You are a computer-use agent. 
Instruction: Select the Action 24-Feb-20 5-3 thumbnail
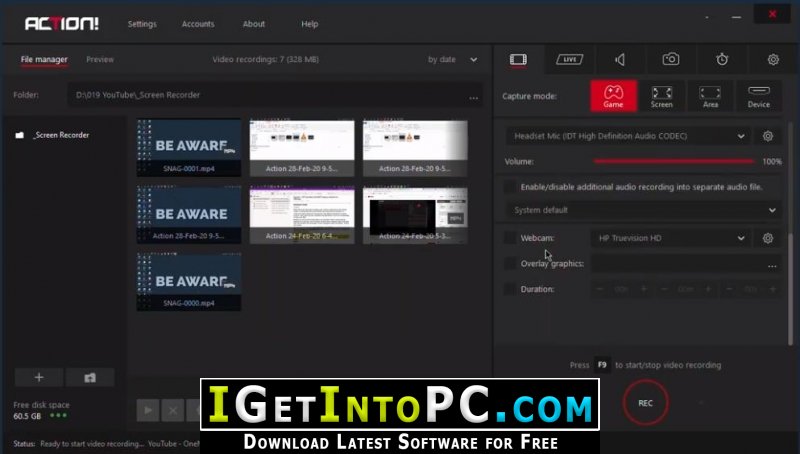(415, 215)
